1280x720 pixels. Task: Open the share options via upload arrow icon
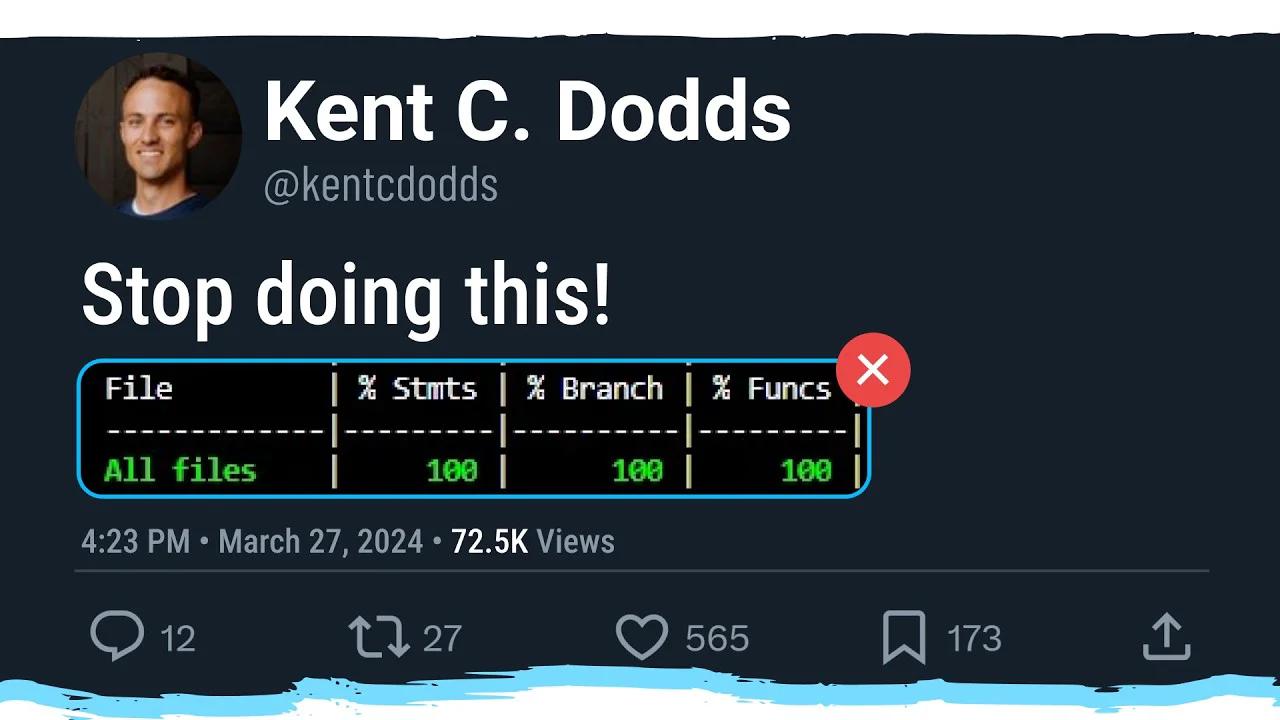click(x=1165, y=633)
